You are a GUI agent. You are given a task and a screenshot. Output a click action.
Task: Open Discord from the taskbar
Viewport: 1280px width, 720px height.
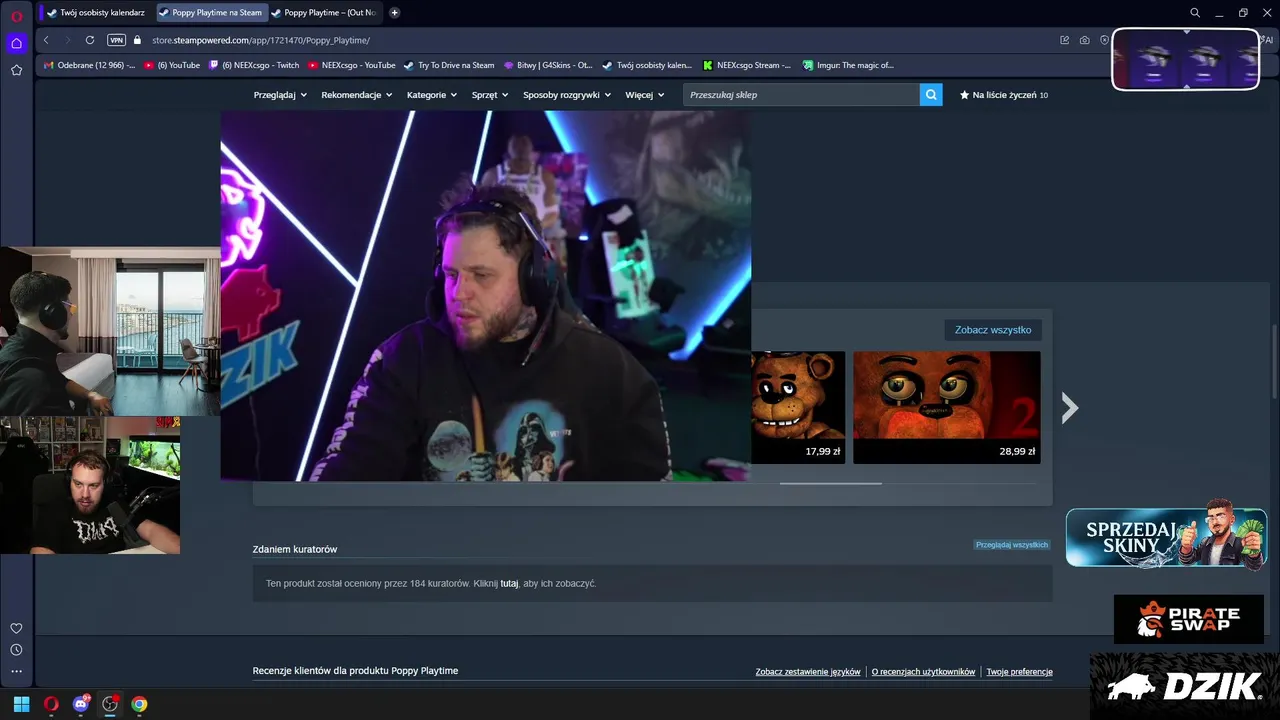[x=81, y=704]
